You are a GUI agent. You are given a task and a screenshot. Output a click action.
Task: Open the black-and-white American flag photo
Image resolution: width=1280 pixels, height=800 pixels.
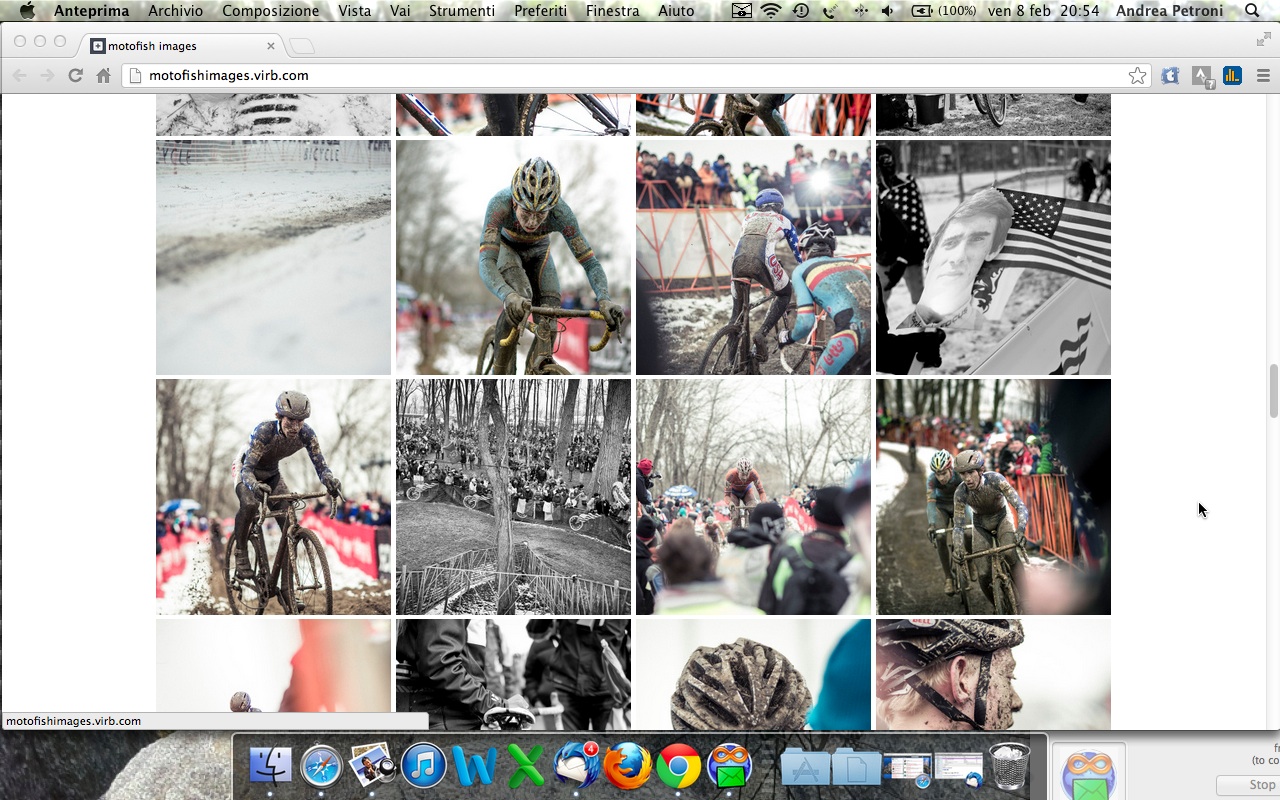pyautogui.click(x=993, y=257)
